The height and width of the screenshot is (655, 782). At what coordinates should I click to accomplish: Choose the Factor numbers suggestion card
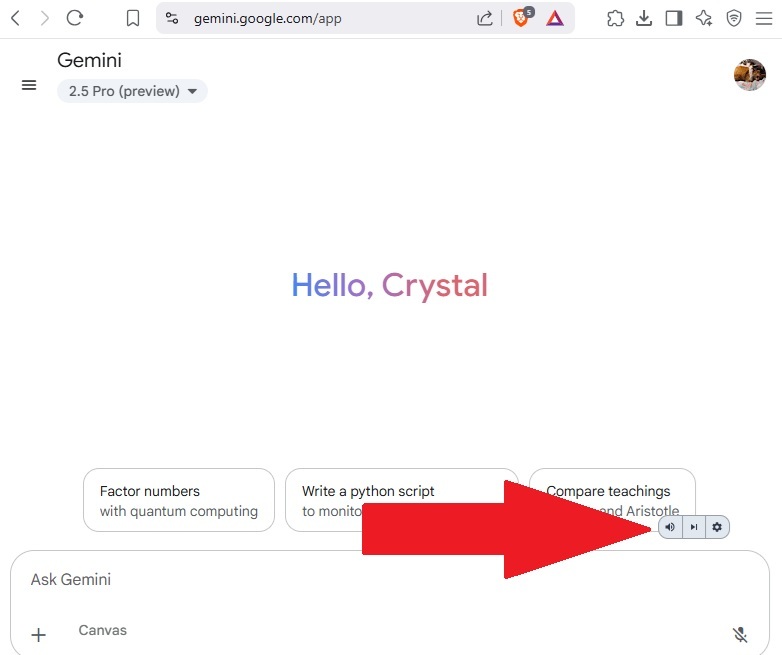(179, 500)
